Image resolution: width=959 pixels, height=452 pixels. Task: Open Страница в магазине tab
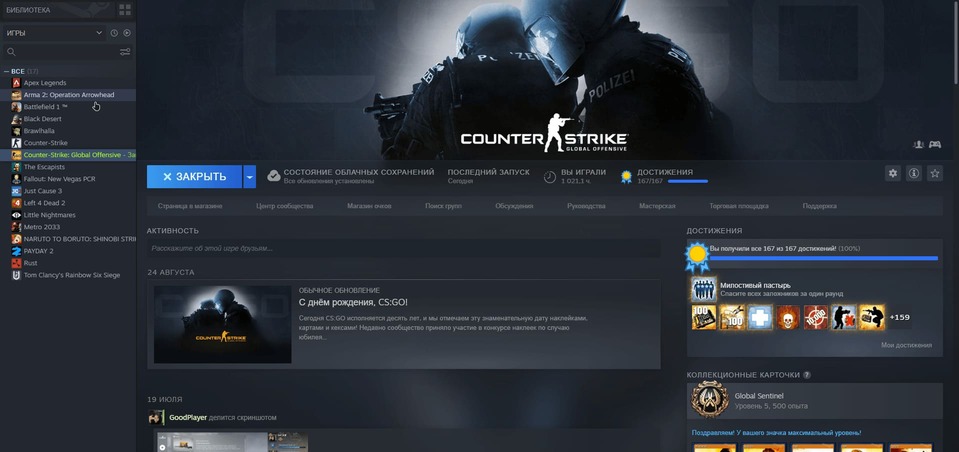[x=190, y=206]
